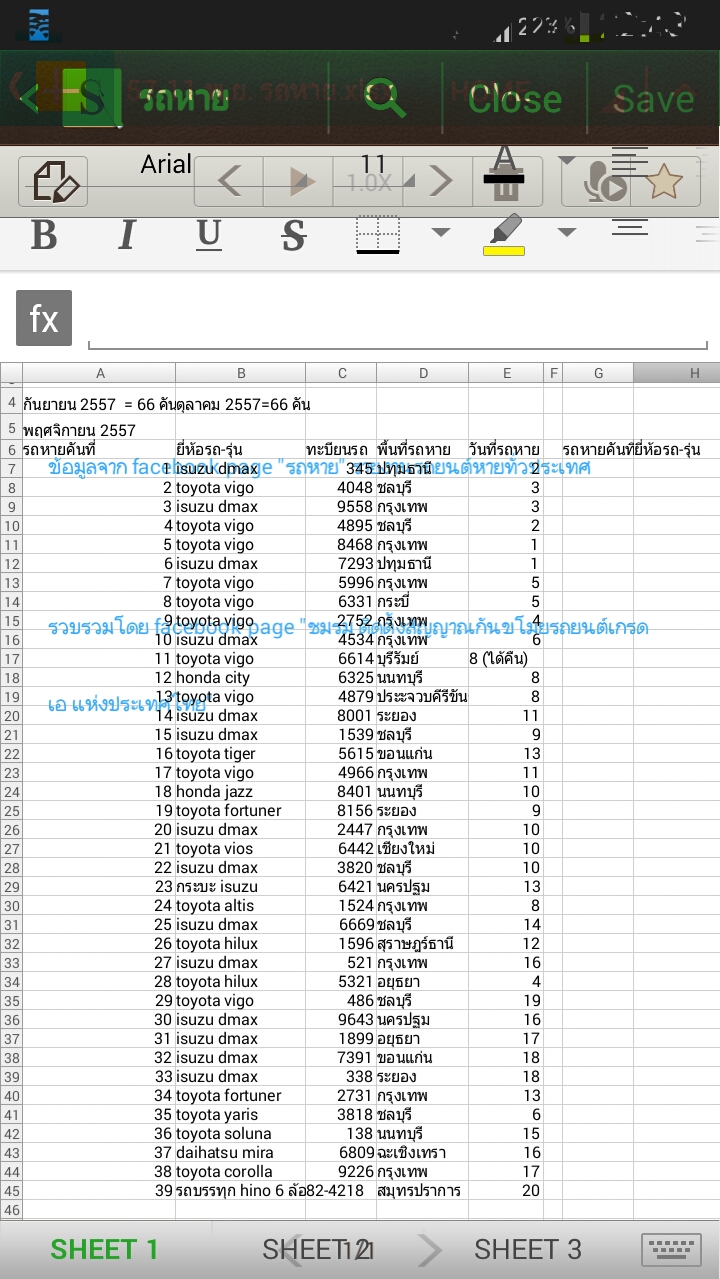
Task: Select column H header
Action: (x=677, y=373)
